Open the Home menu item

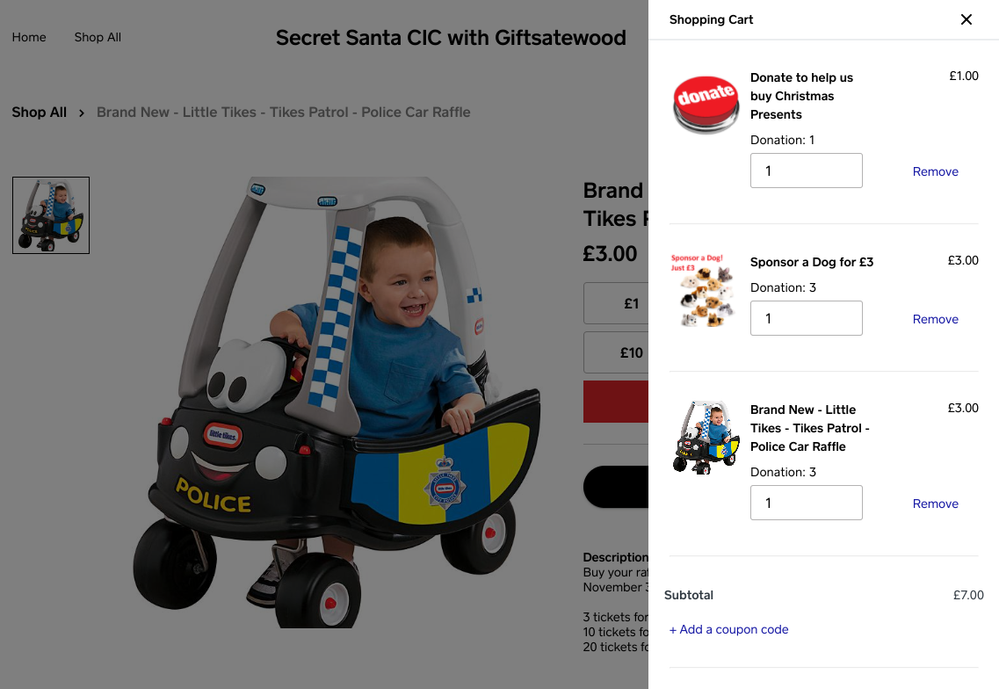[x=29, y=37]
